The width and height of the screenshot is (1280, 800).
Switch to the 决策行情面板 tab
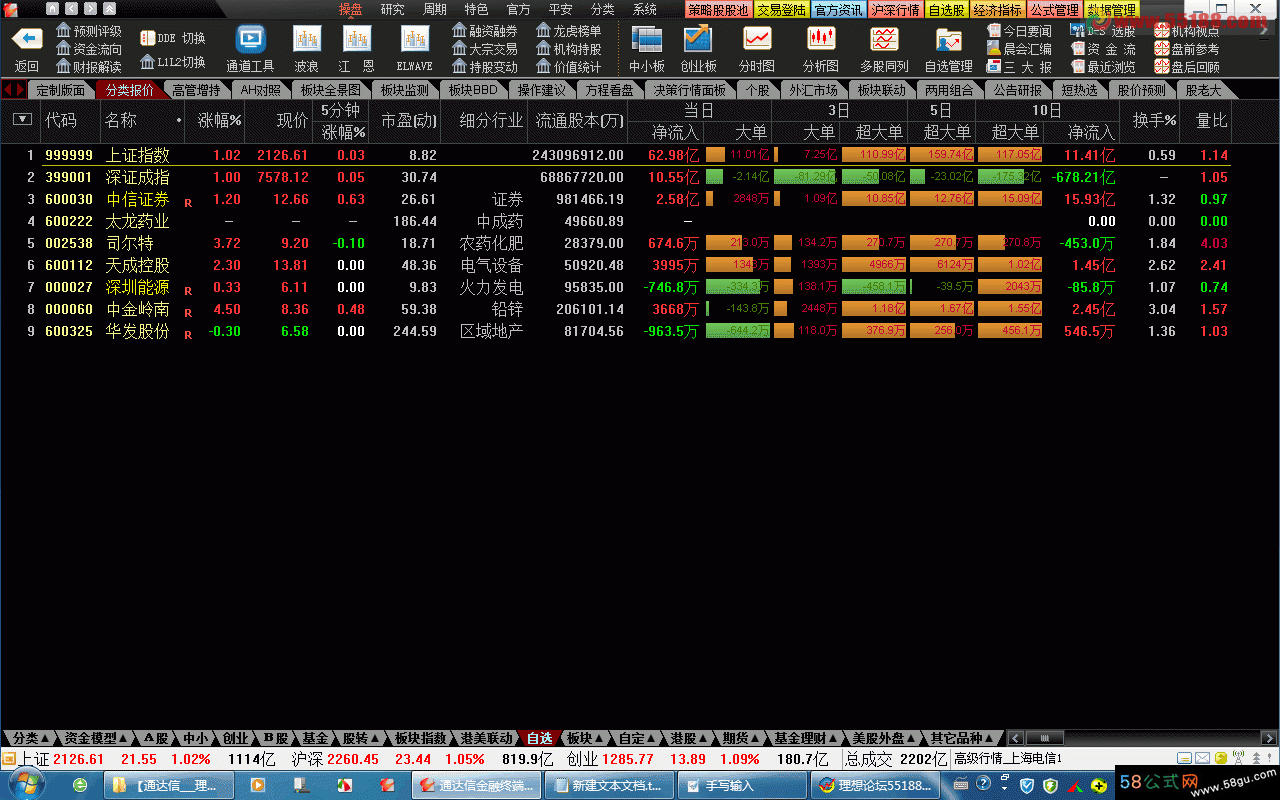pos(689,90)
